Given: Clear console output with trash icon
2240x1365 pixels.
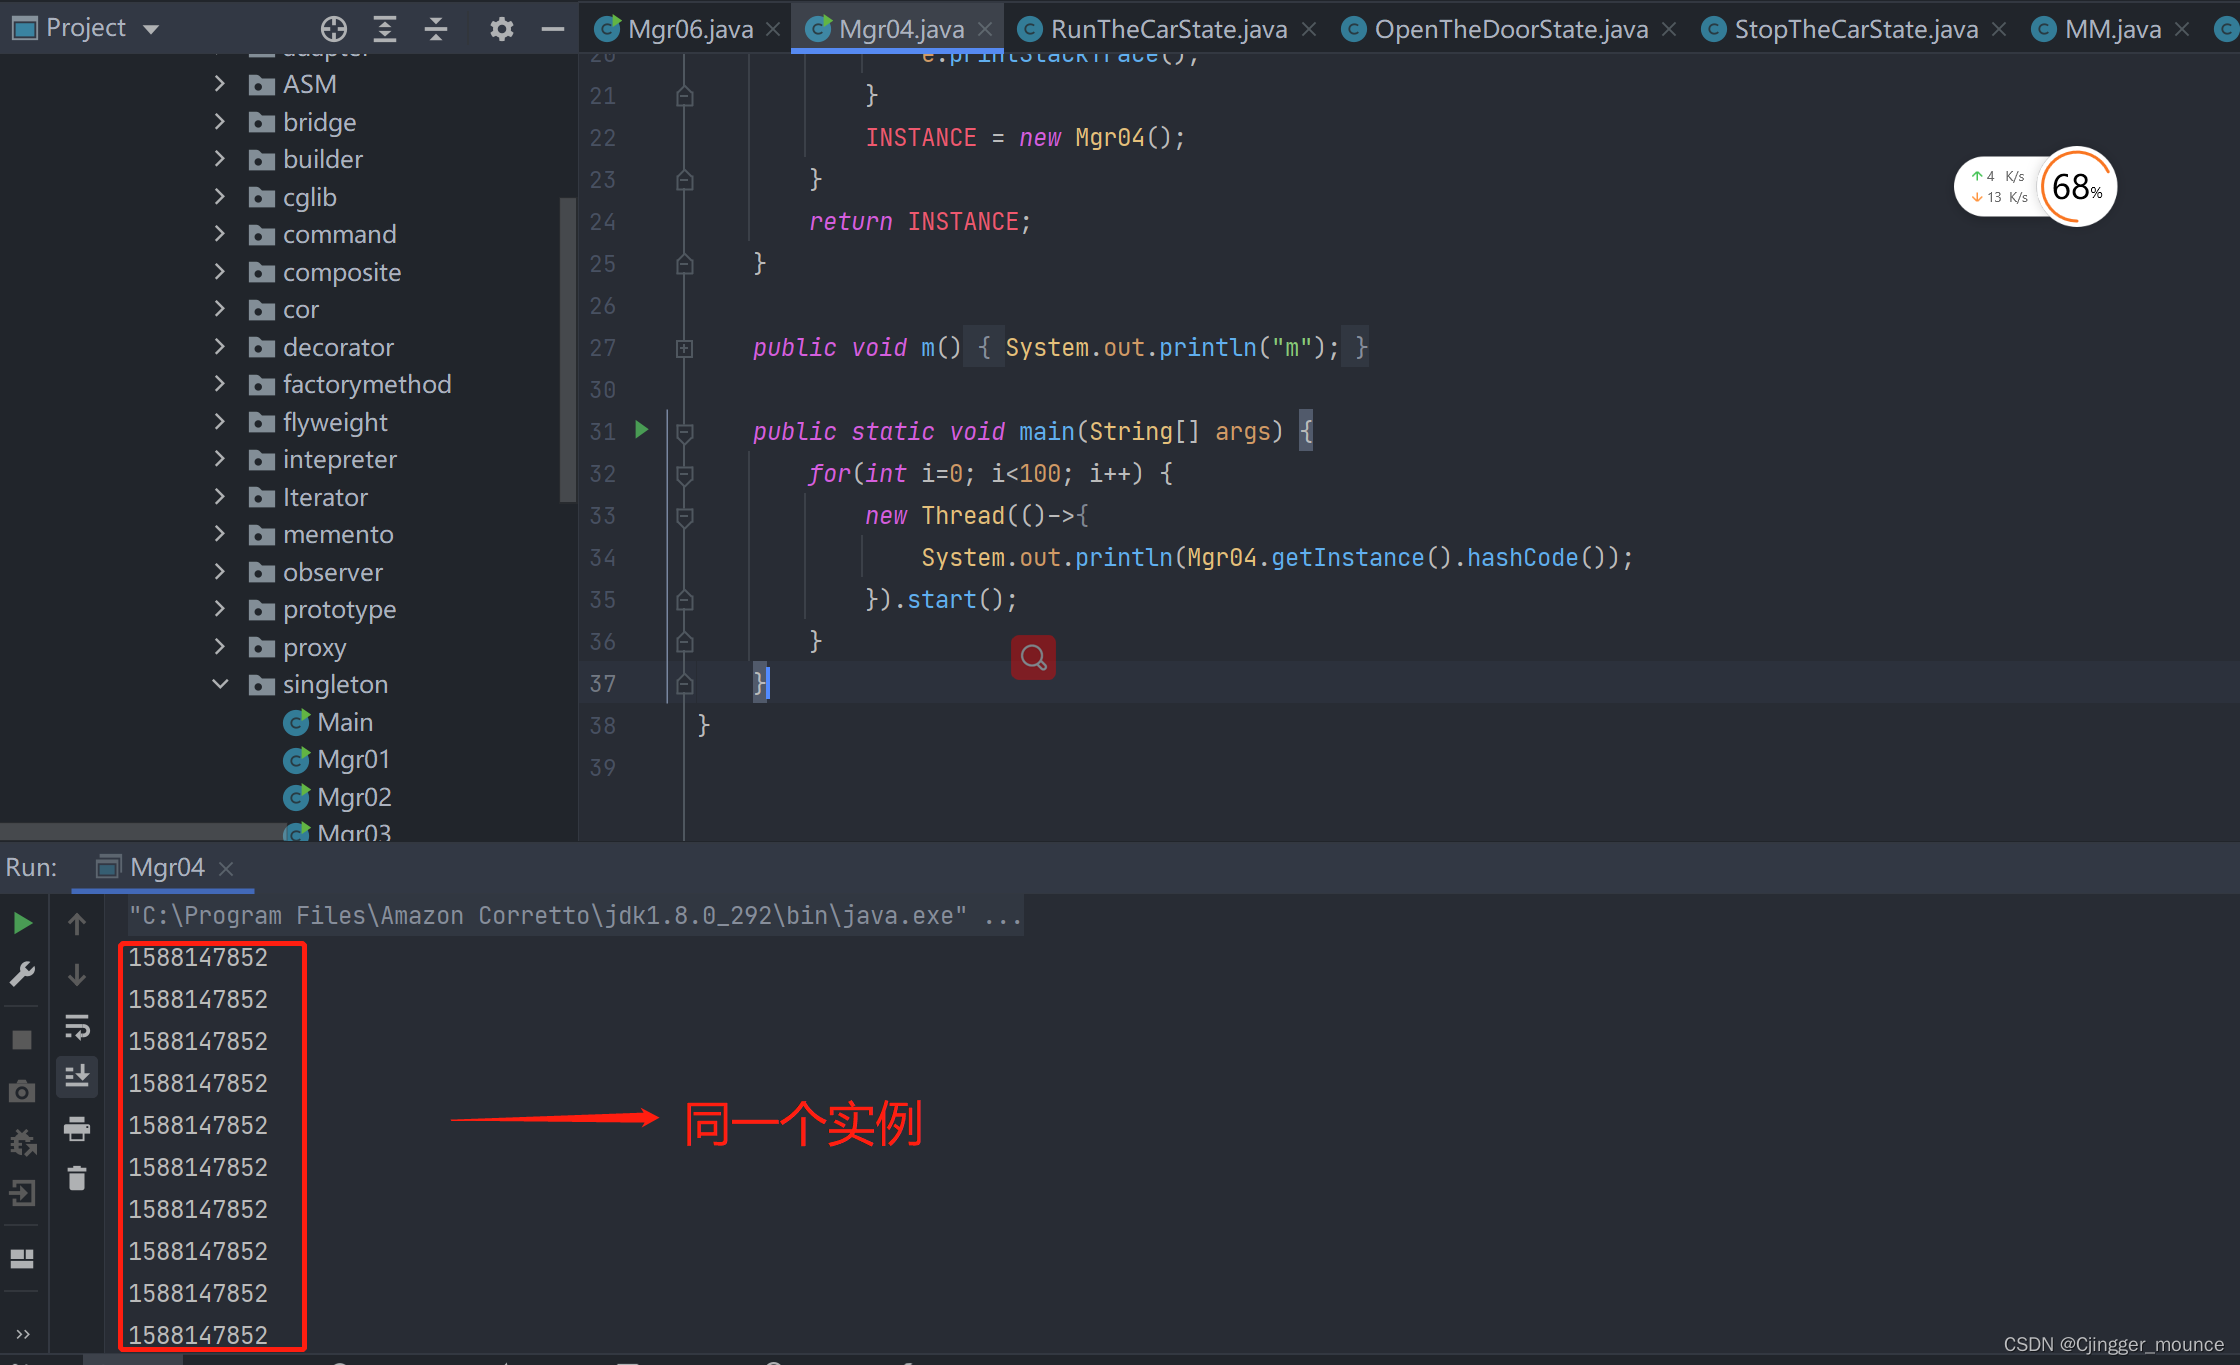Looking at the screenshot, I should (77, 1179).
